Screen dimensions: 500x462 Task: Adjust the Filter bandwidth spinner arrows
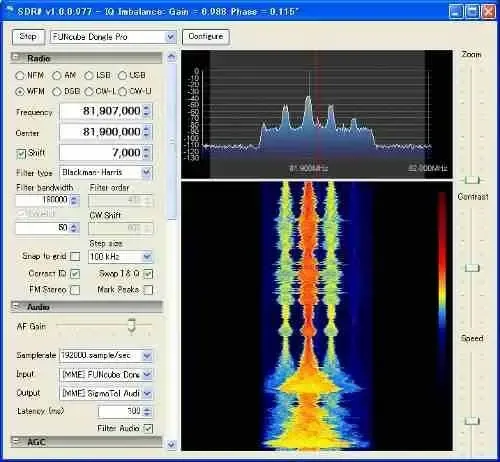coord(74,200)
